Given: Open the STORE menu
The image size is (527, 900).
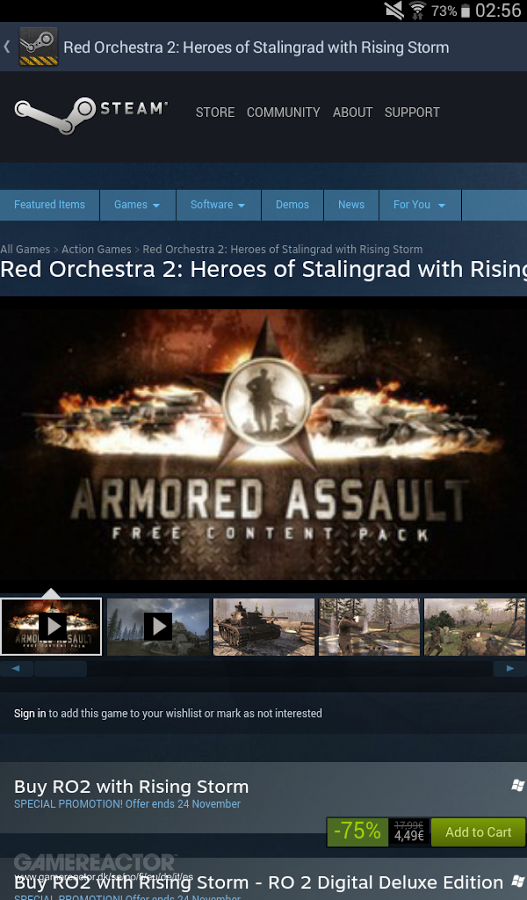Looking at the screenshot, I should click(215, 112).
